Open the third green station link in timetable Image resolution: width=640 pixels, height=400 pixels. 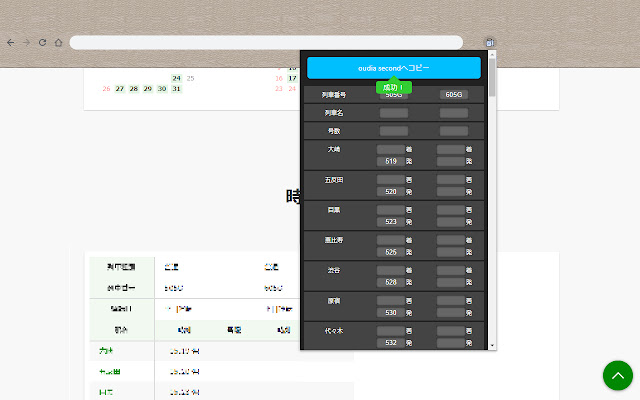pos(106,392)
